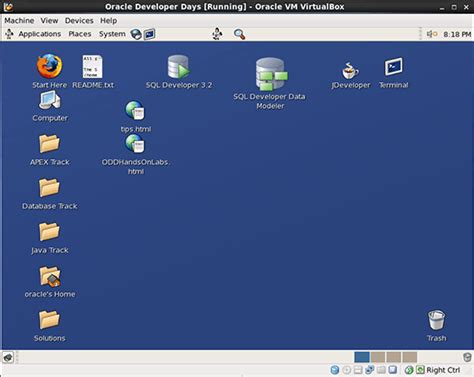
Task: Open the Applications menu
Action: pyautogui.click(x=39, y=34)
